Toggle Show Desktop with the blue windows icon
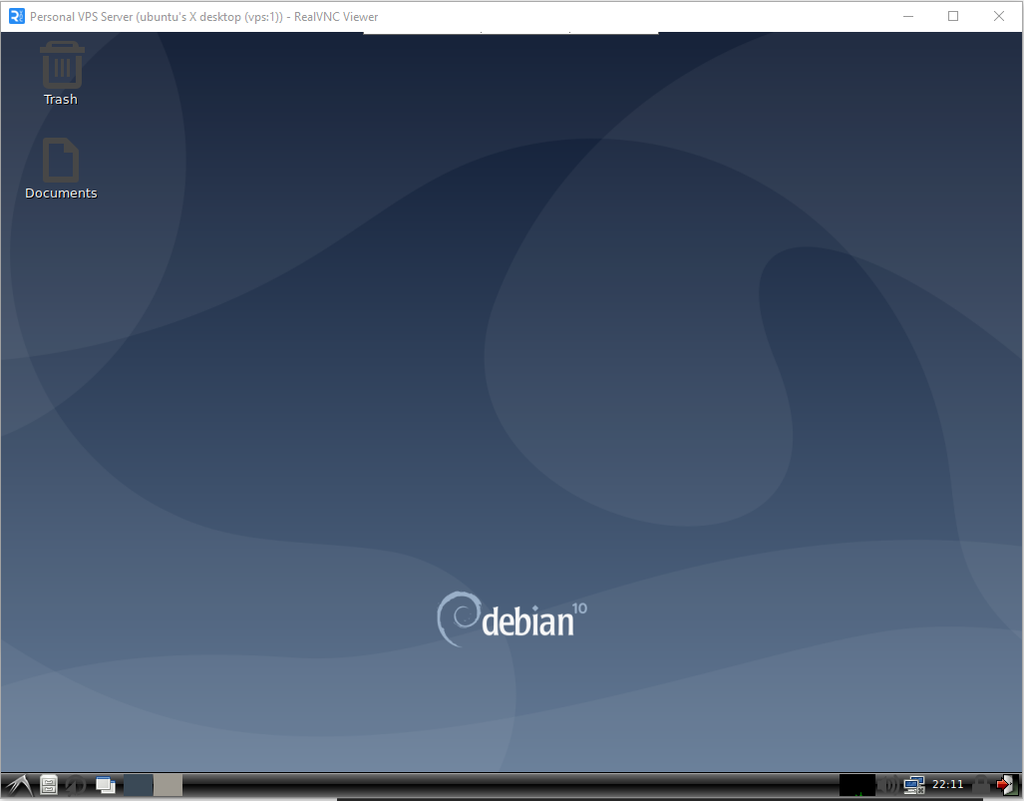This screenshot has height=801, width=1024. point(104,785)
